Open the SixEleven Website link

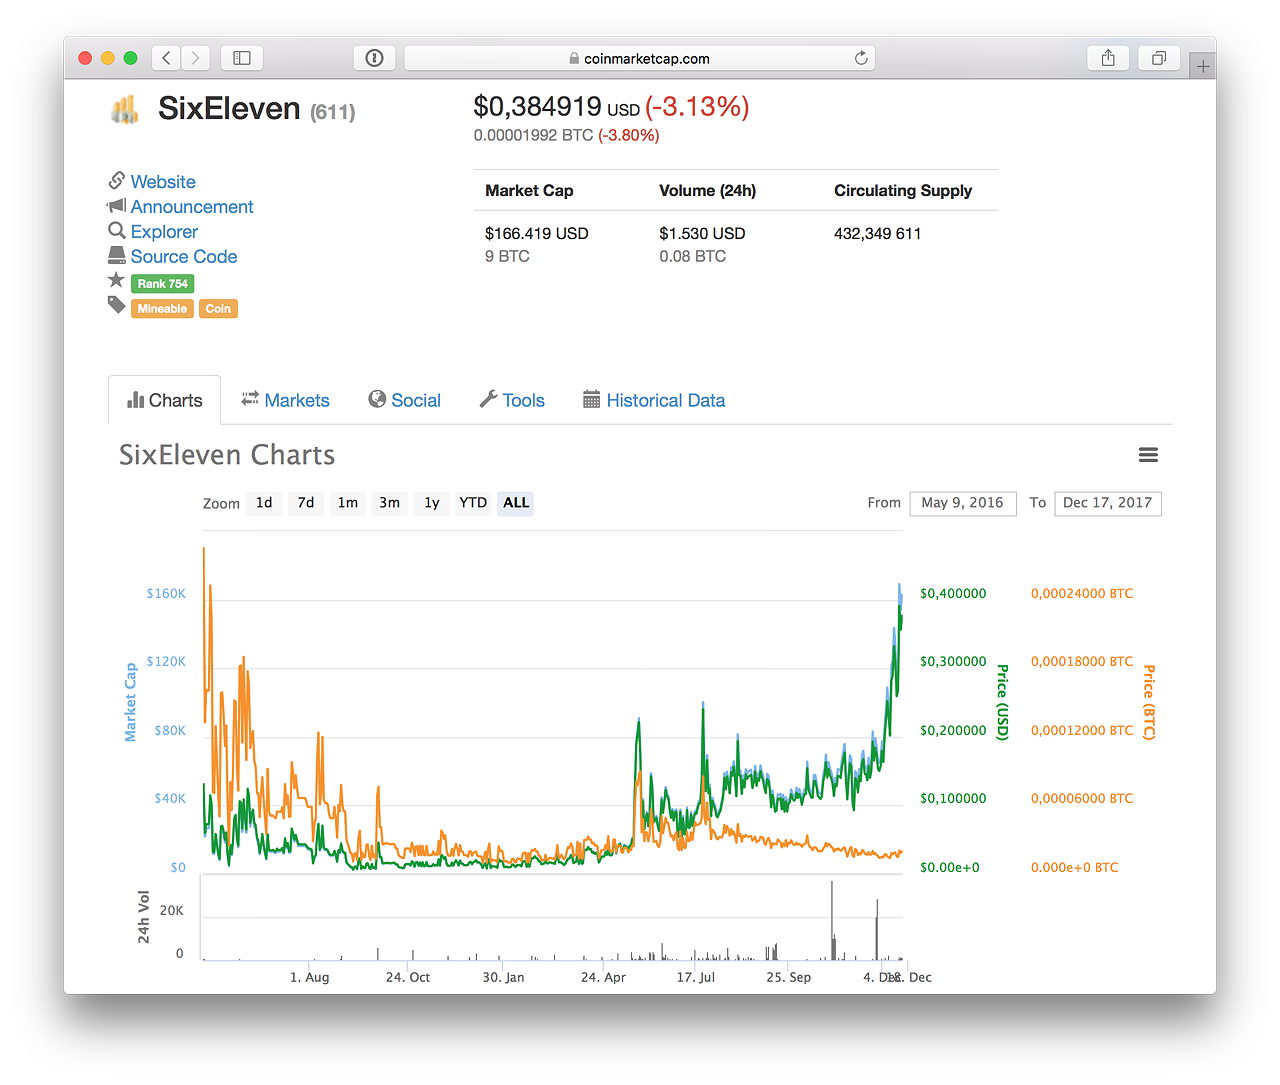click(x=163, y=182)
